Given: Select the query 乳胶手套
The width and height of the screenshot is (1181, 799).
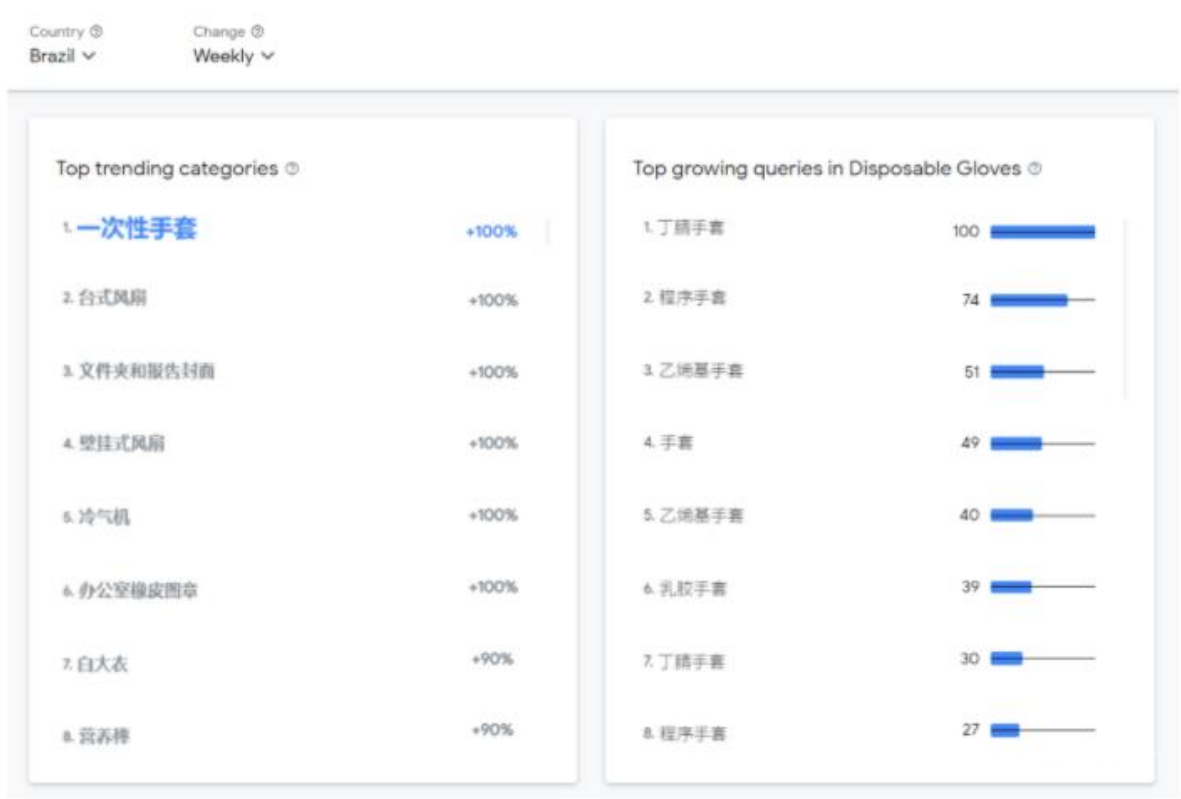Looking at the screenshot, I should click(x=691, y=588).
